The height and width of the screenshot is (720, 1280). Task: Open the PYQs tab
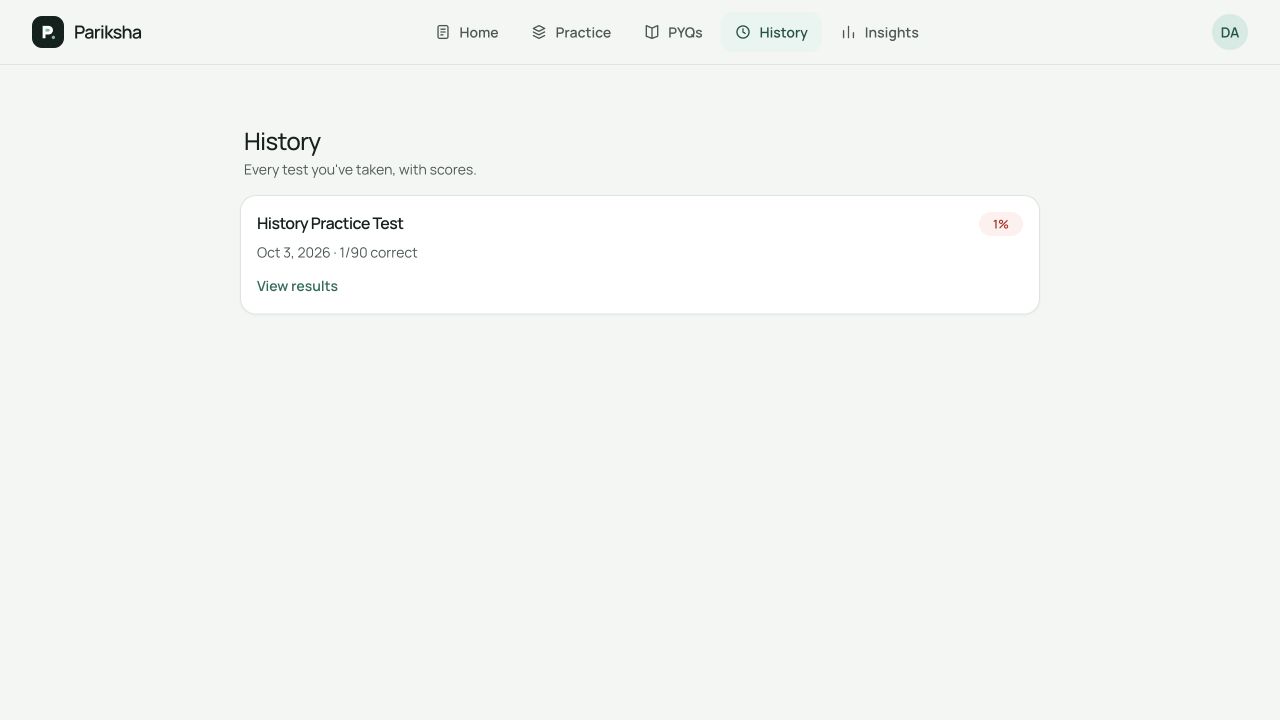pos(674,32)
